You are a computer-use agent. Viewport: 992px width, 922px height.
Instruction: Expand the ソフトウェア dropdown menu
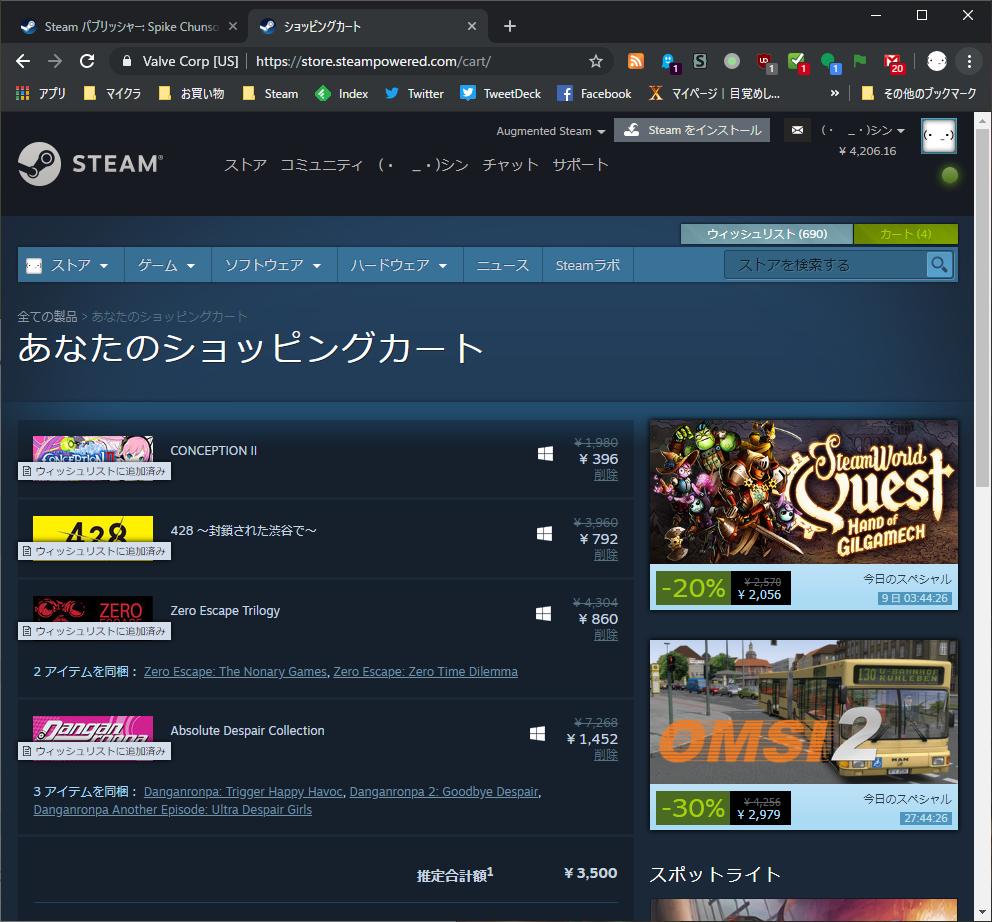pyautogui.click(x=273, y=265)
